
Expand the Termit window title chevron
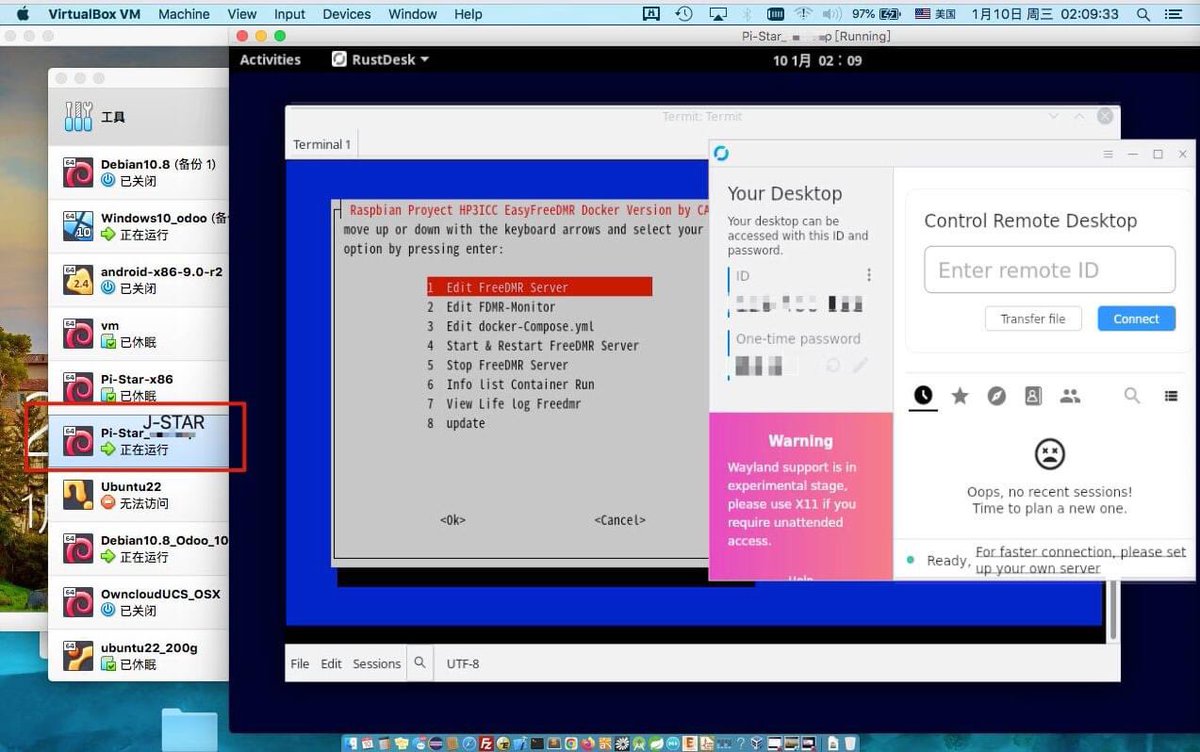coord(1054,116)
